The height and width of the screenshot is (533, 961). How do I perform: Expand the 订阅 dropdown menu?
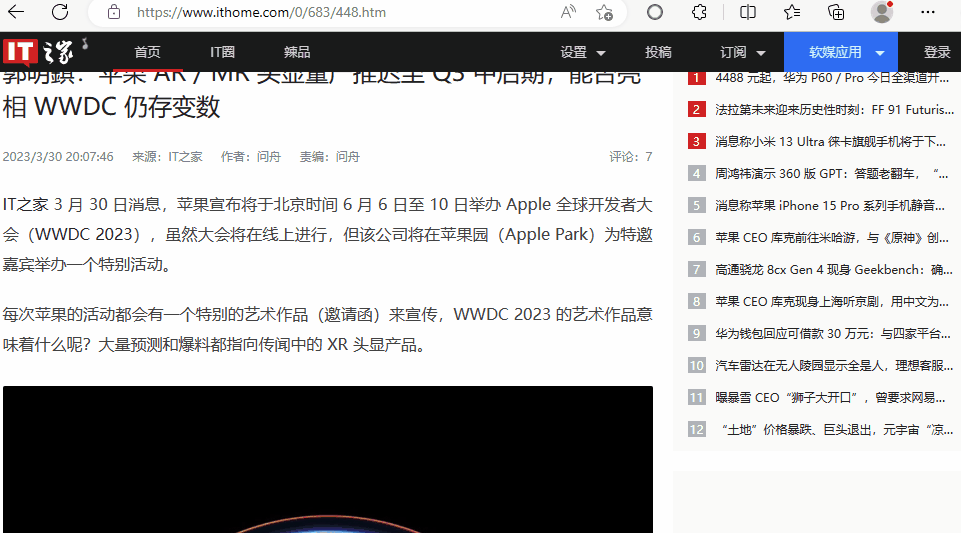[742, 52]
